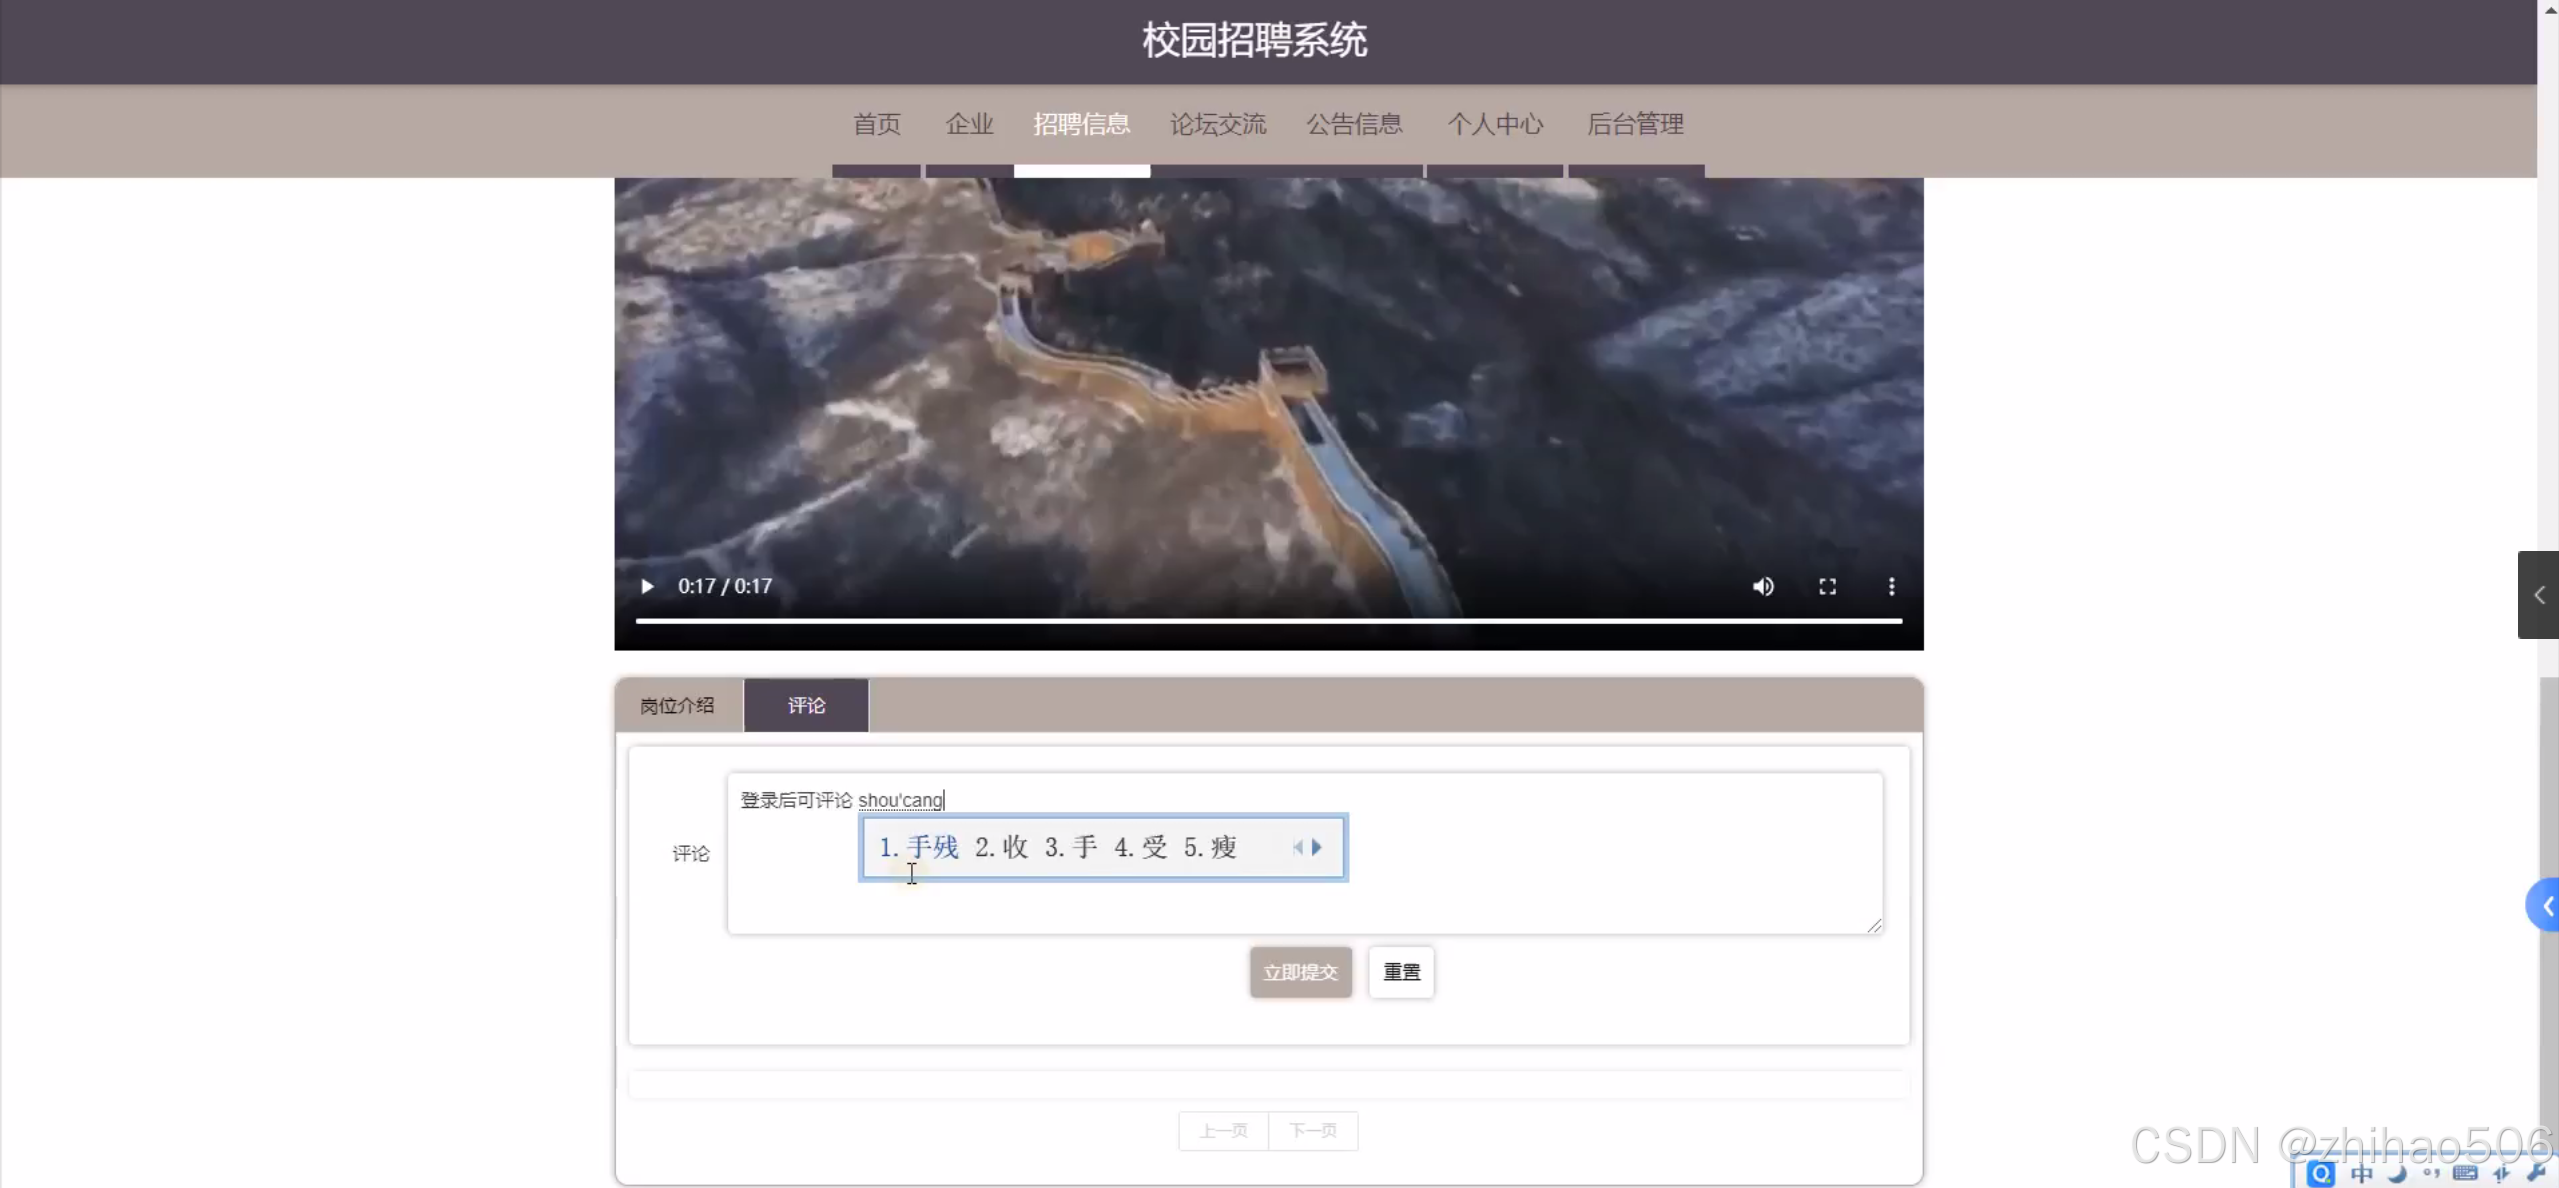Switch to 岗位介绍 tab
Image resolution: width=2559 pixels, height=1188 pixels.
click(677, 705)
